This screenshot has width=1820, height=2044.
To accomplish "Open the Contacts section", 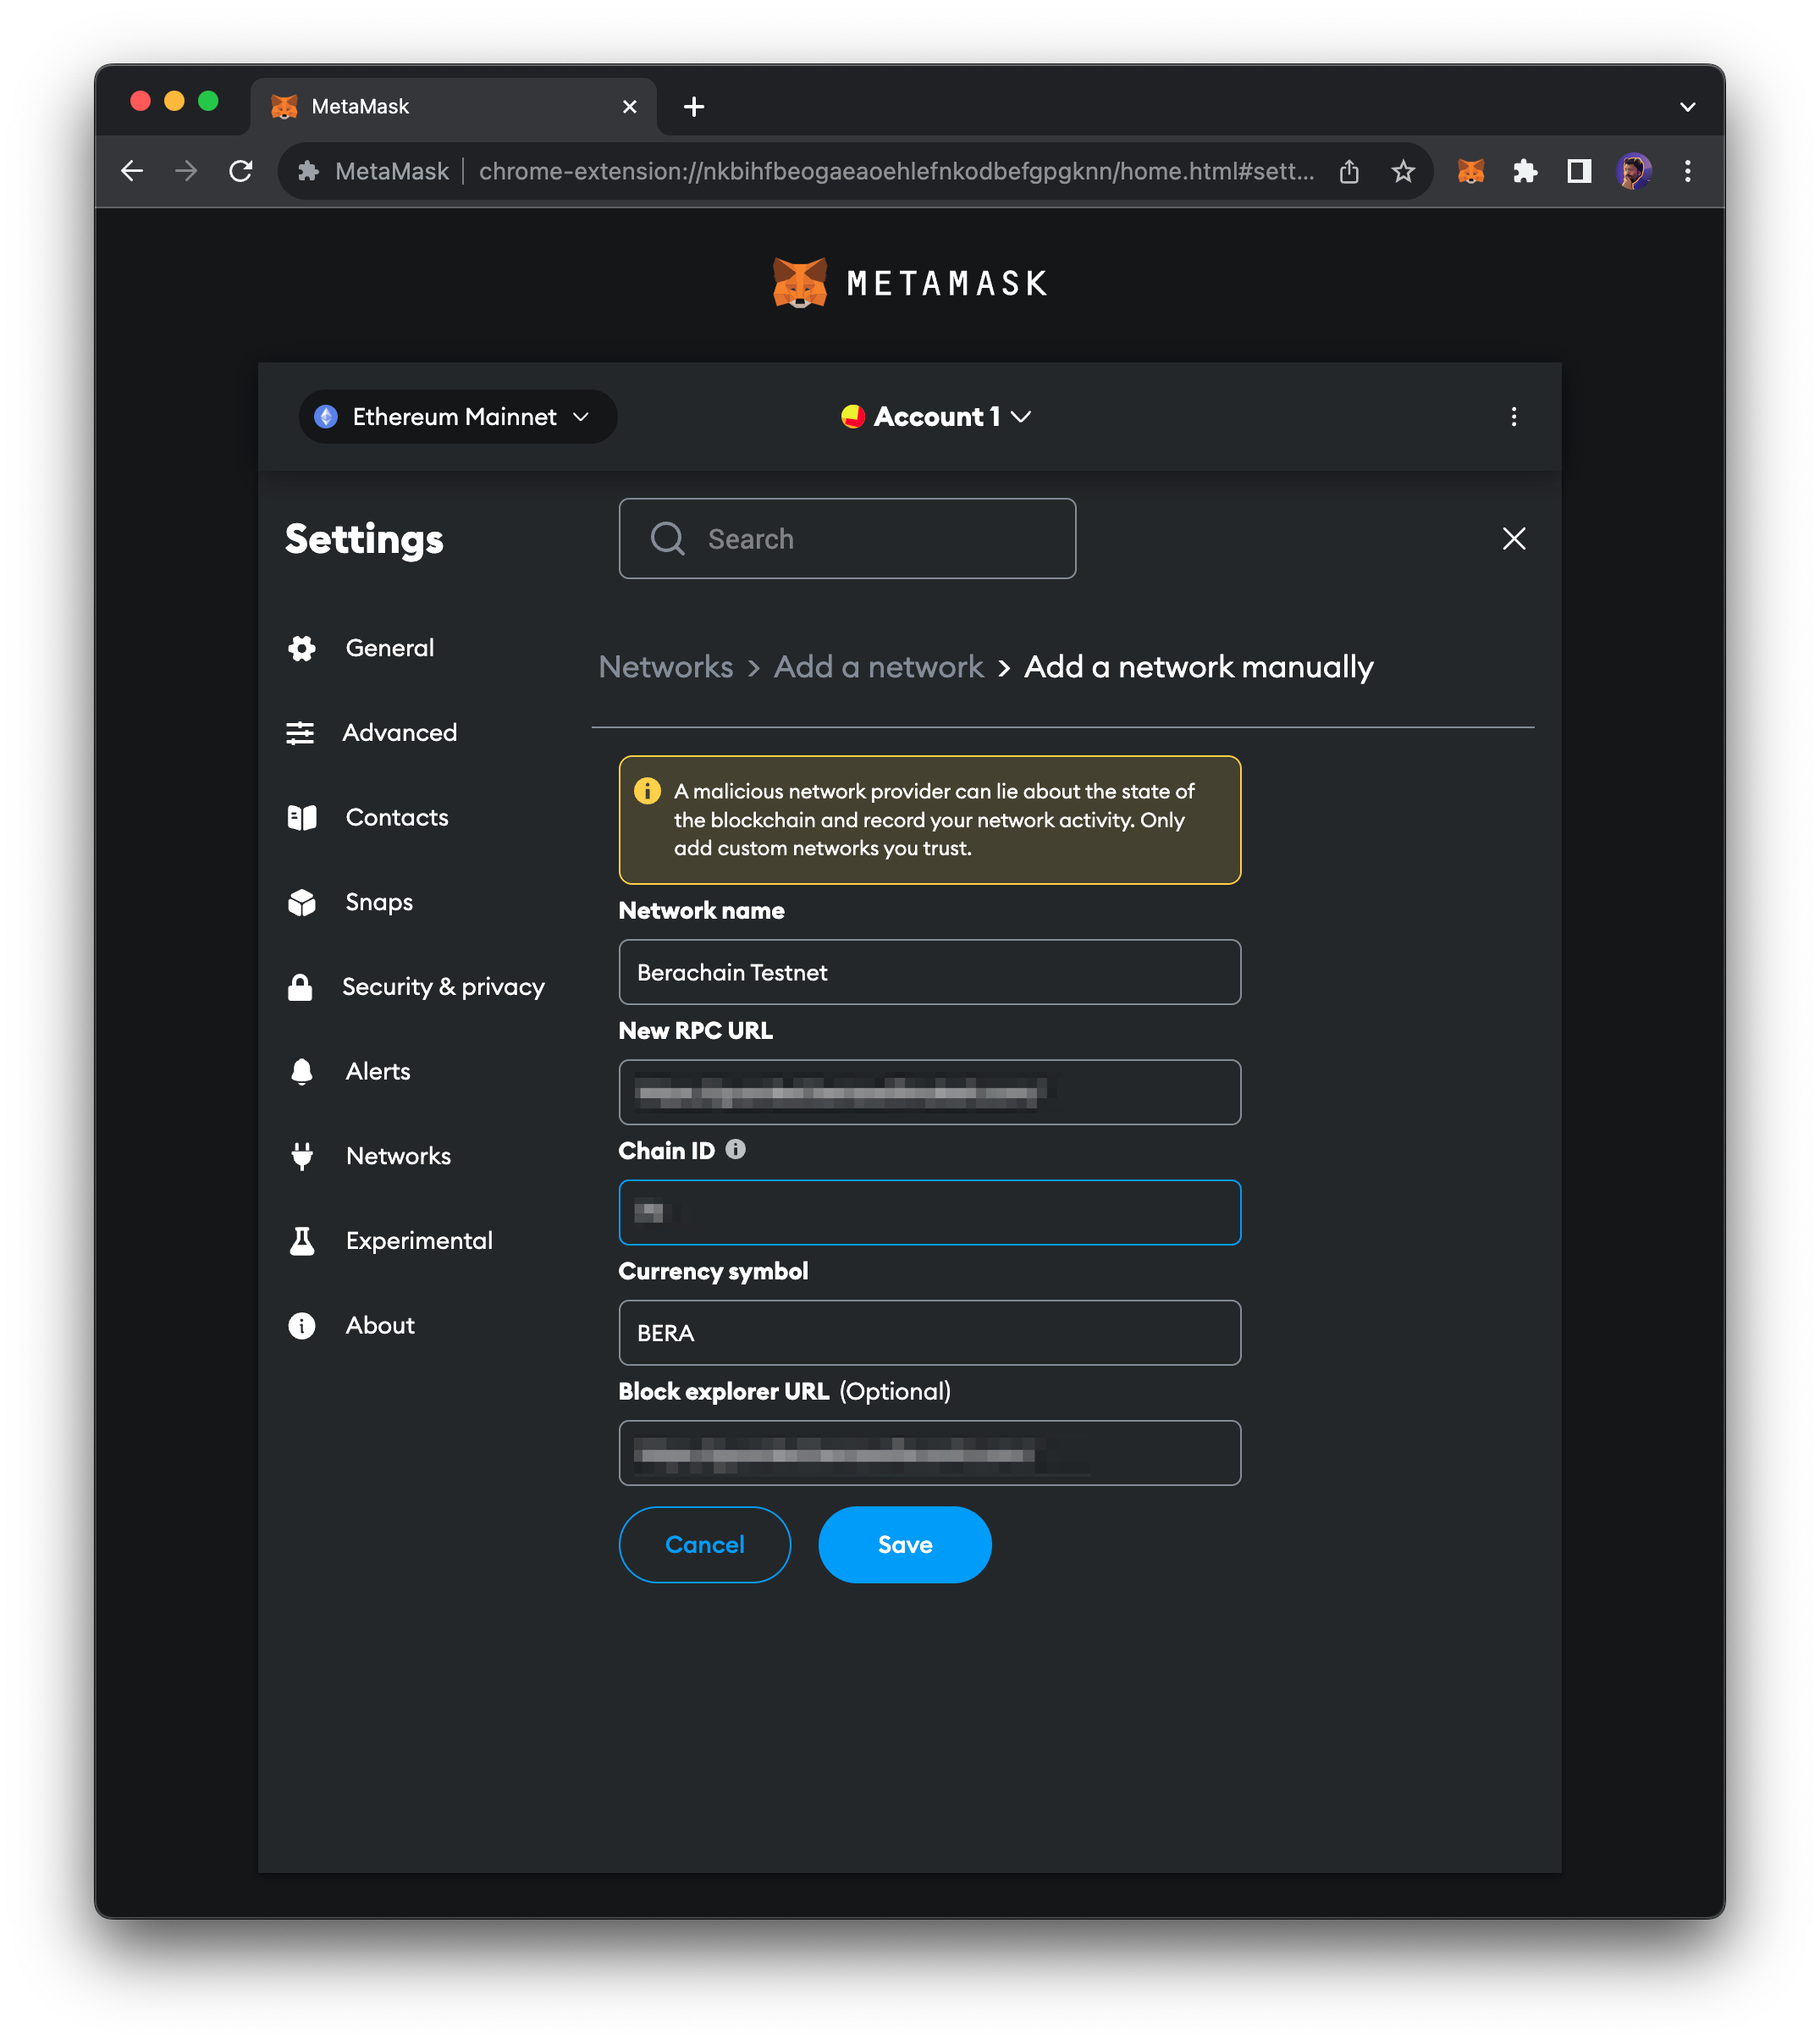I will click(396, 817).
